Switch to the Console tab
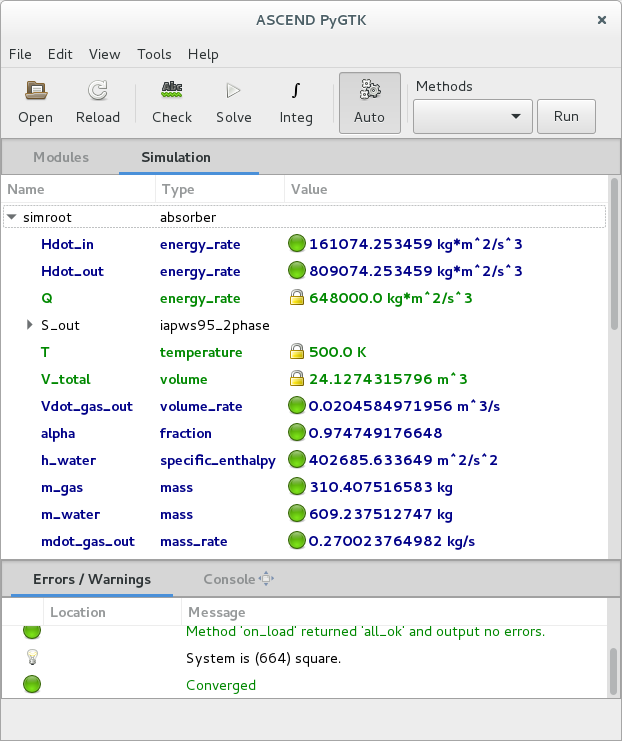This screenshot has height=741, width=622. pos(229,579)
